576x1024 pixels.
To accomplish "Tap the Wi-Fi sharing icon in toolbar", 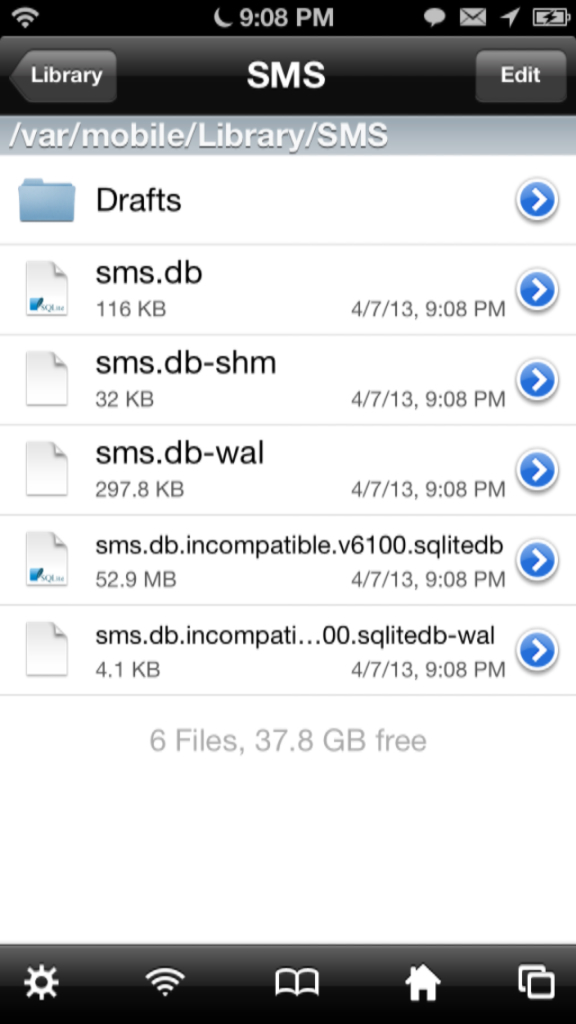I will coord(165,982).
